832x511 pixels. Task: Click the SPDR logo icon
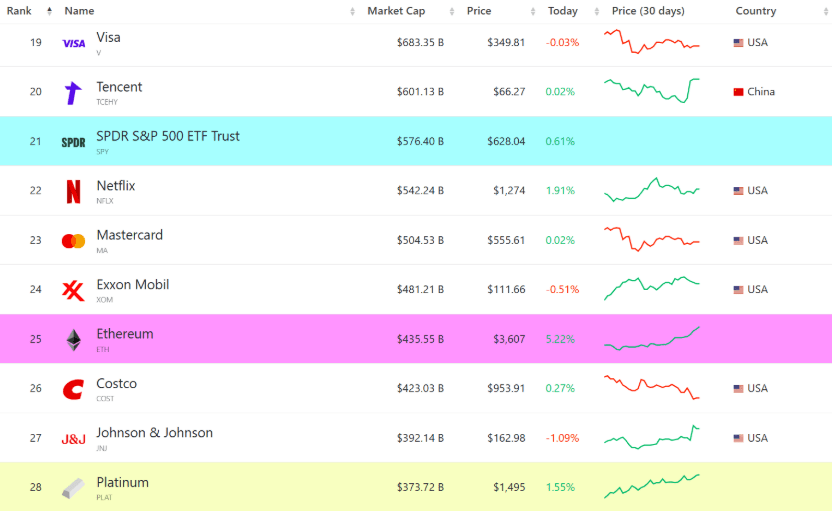click(73, 142)
